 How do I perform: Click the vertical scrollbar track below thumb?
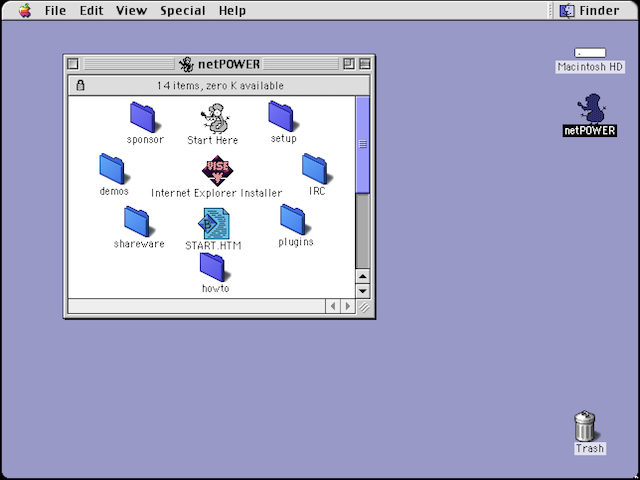click(362, 231)
